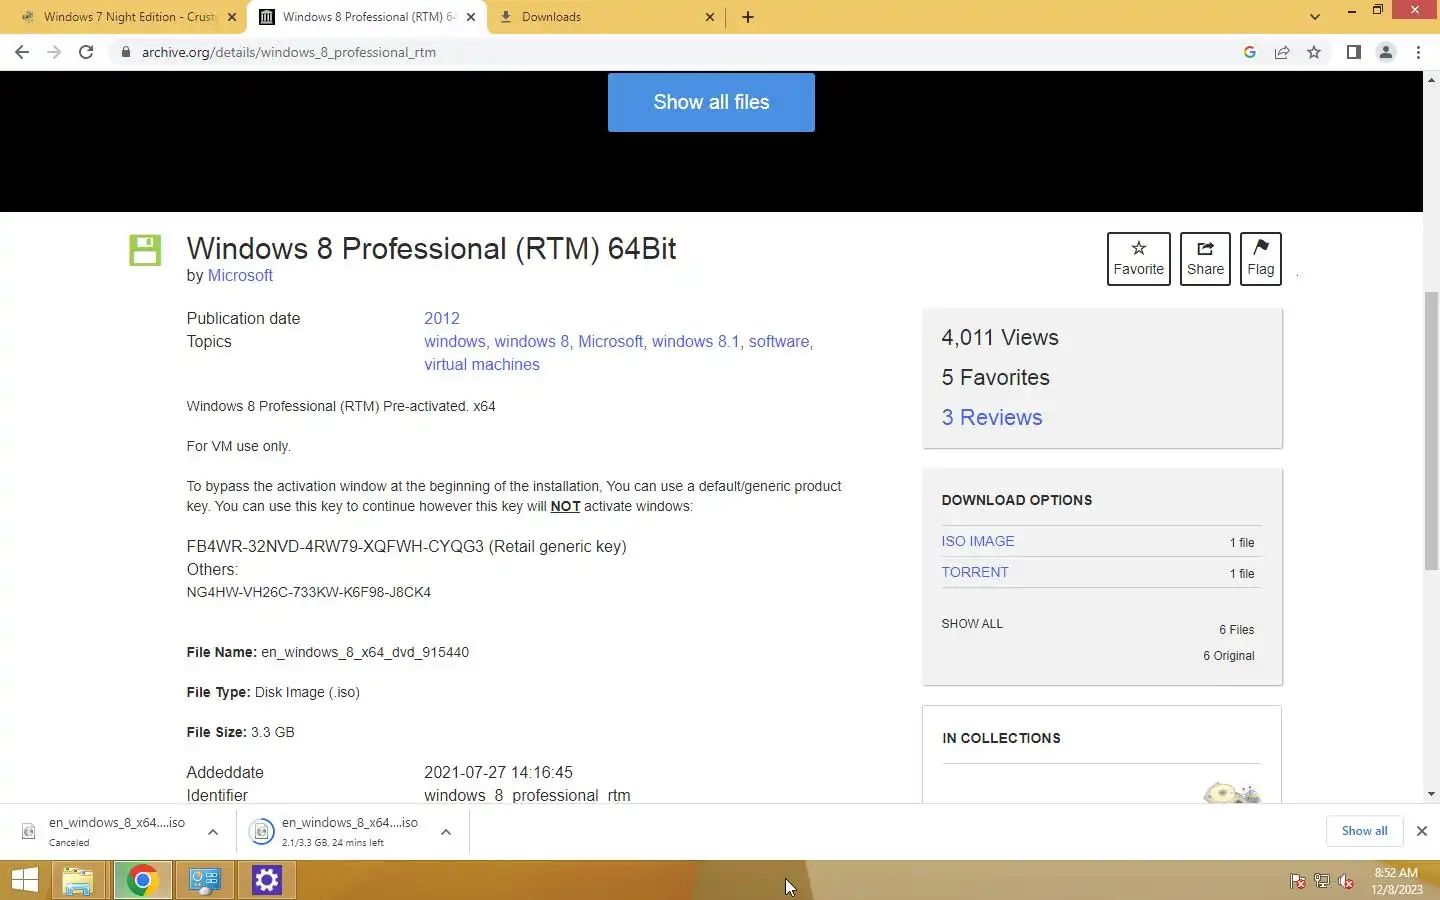Viewport: 1440px width, 900px height.
Task: Bookmark this page with the star icon
Action: click(x=1314, y=52)
